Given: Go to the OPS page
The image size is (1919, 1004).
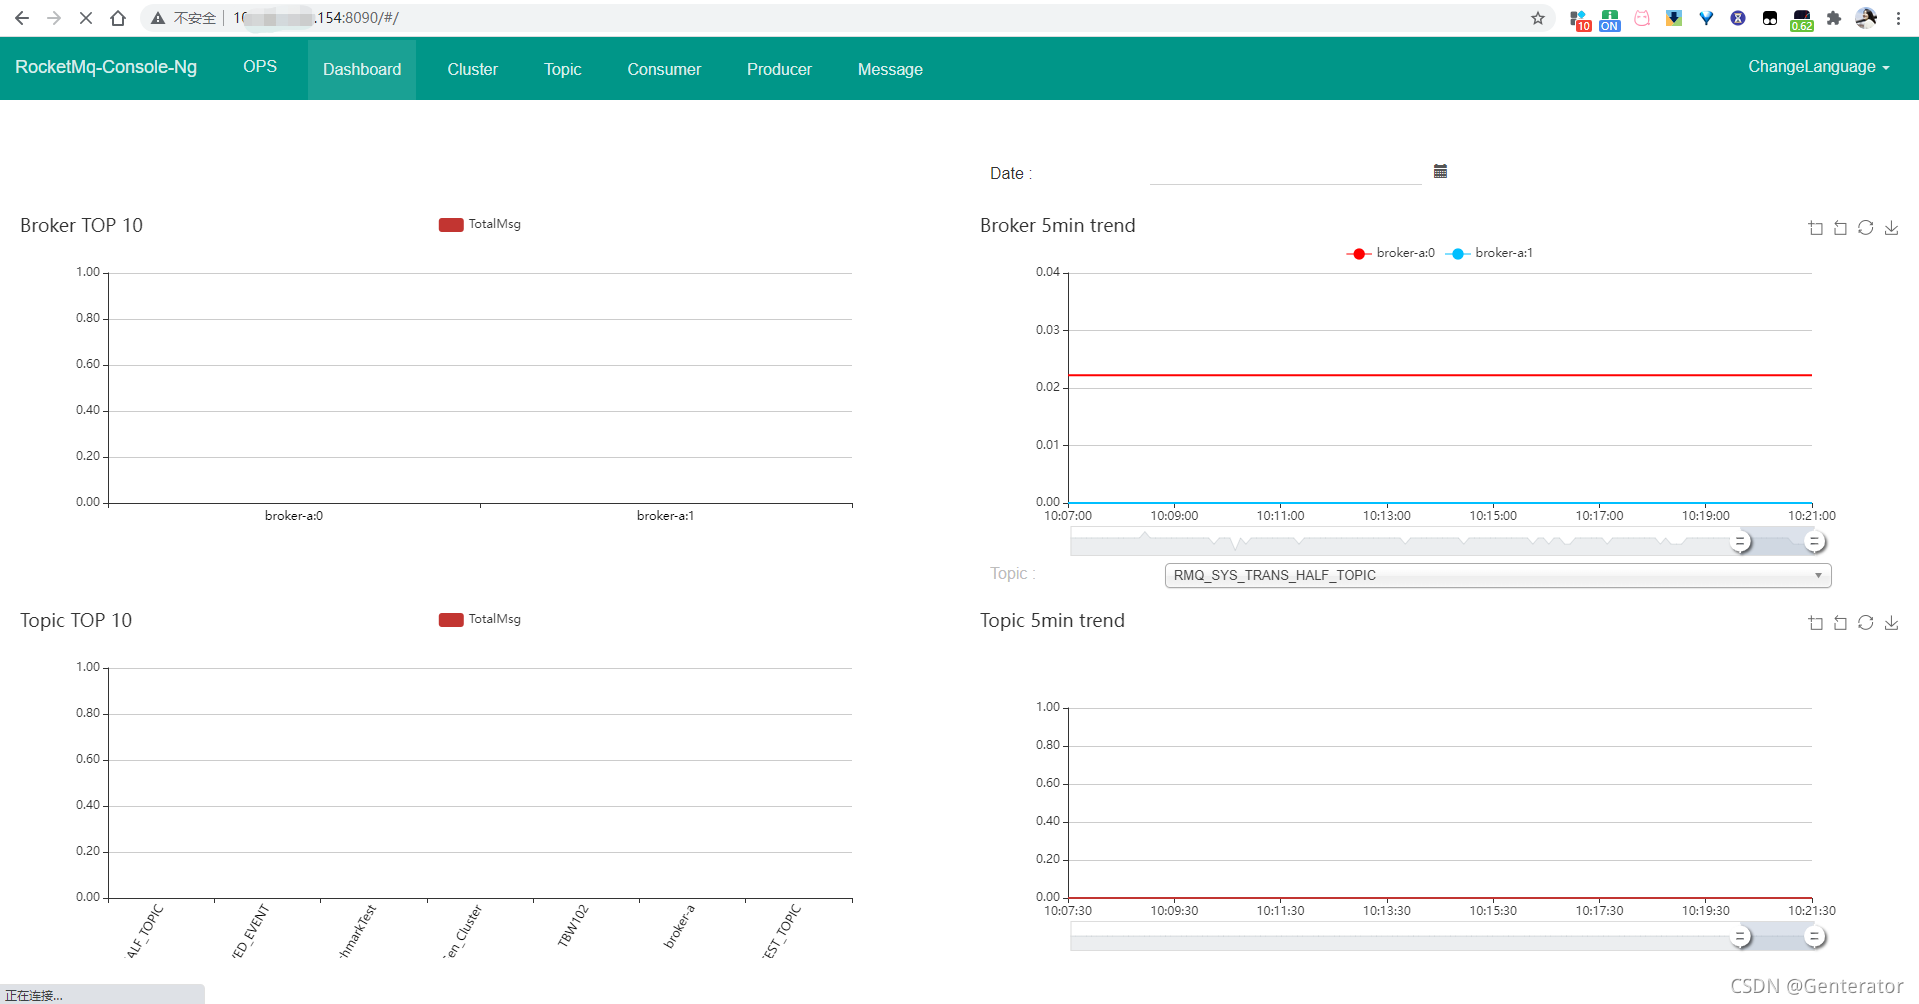Looking at the screenshot, I should (x=260, y=67).
